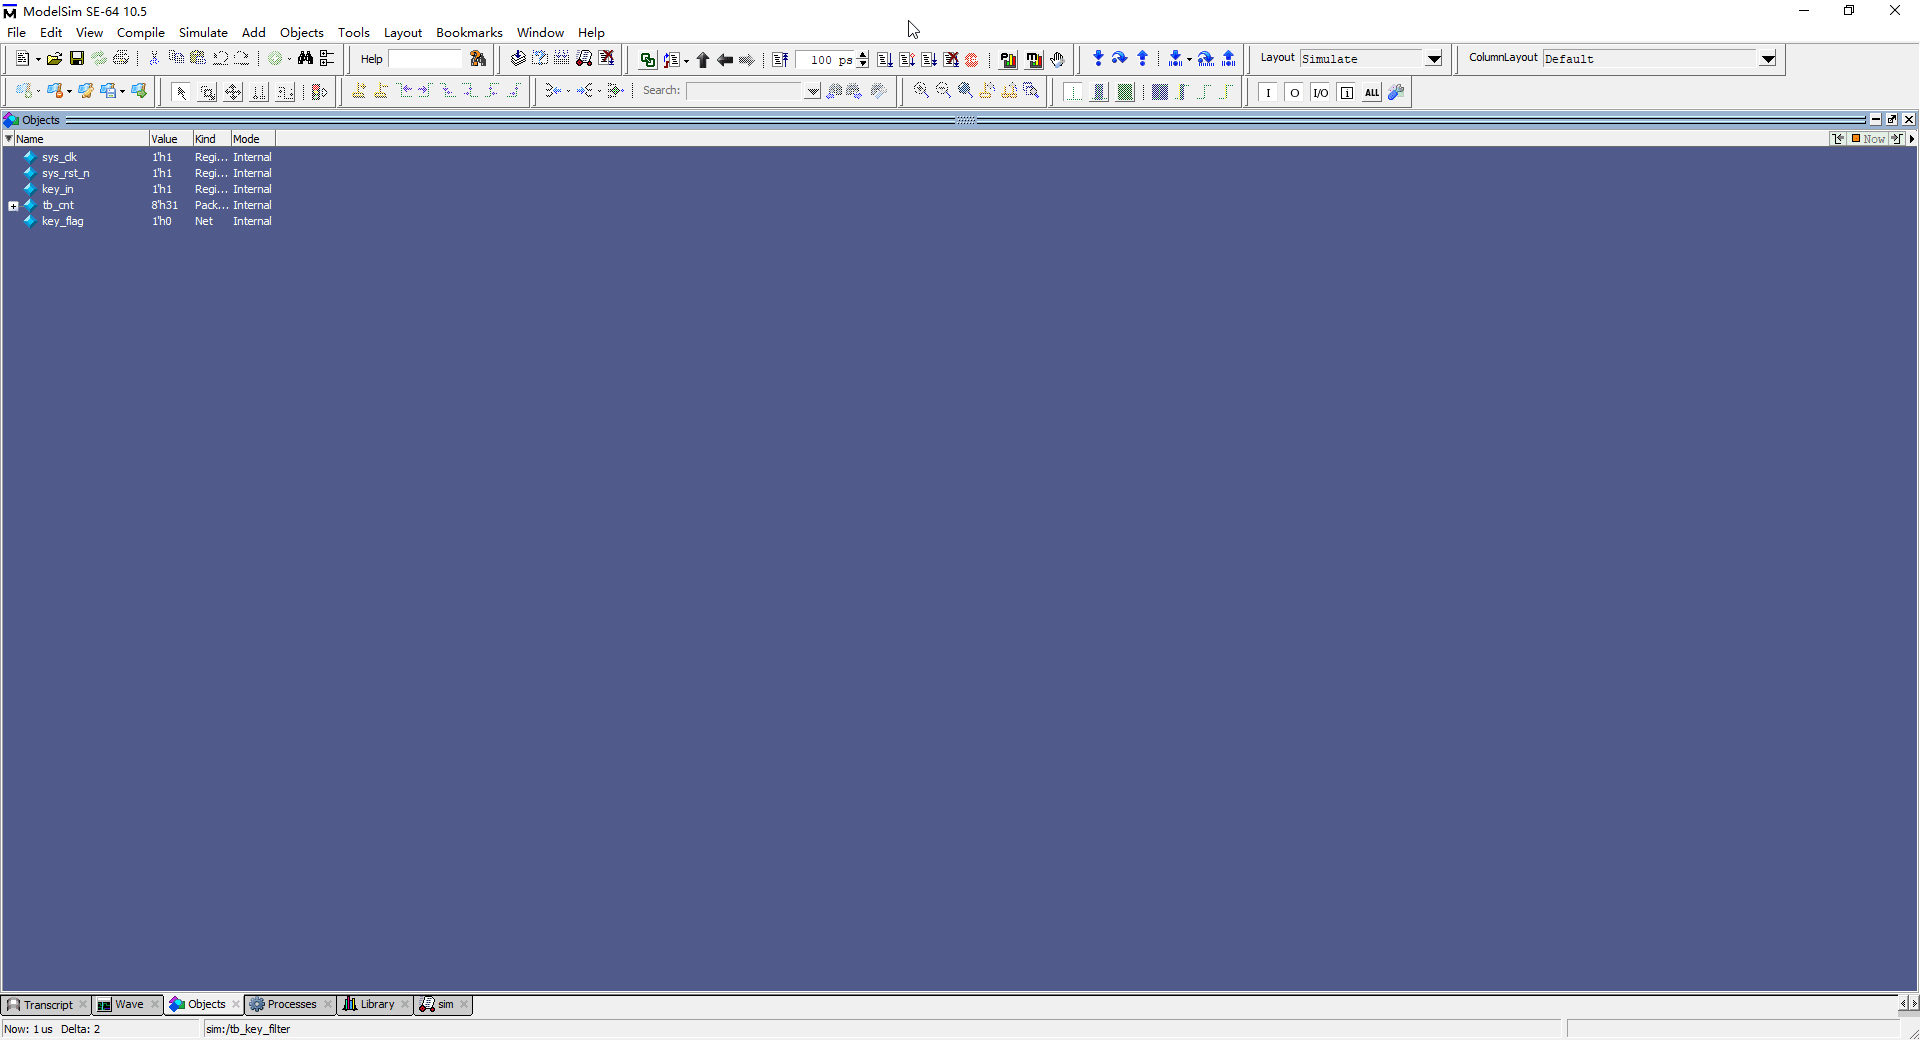
Task: Click the black up arrow navigation icon
Action: coord(702,60)
